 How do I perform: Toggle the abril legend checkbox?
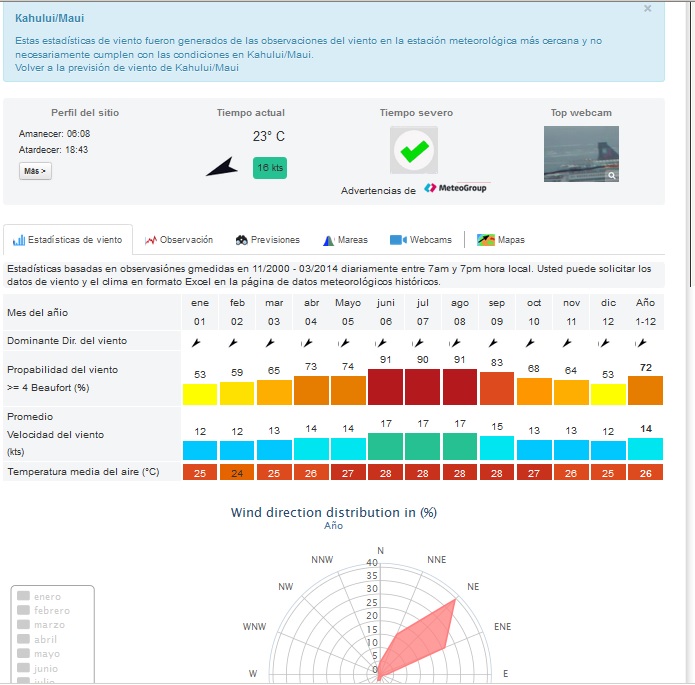point(23,639)
